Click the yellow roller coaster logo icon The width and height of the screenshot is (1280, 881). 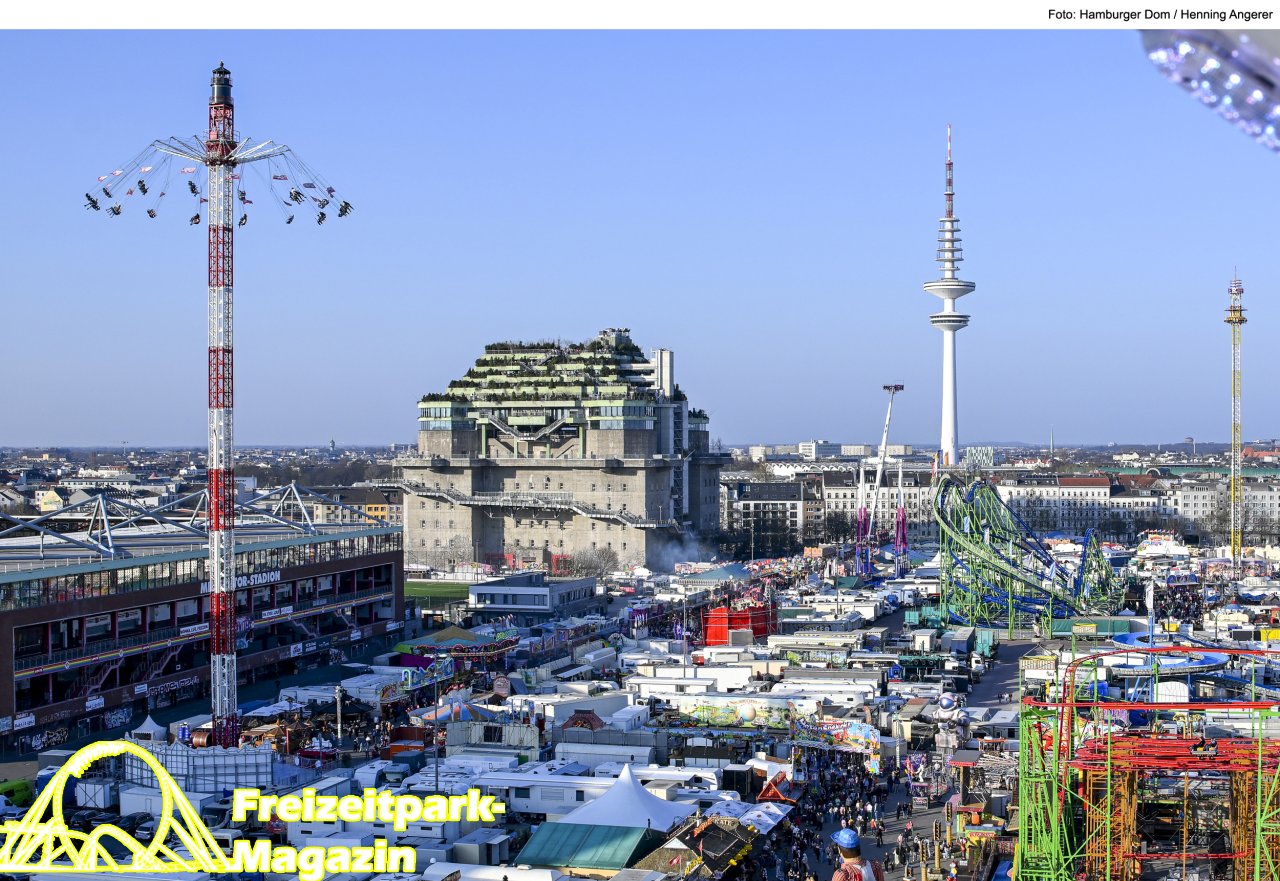pyautogui.click(x=110, y=810)
